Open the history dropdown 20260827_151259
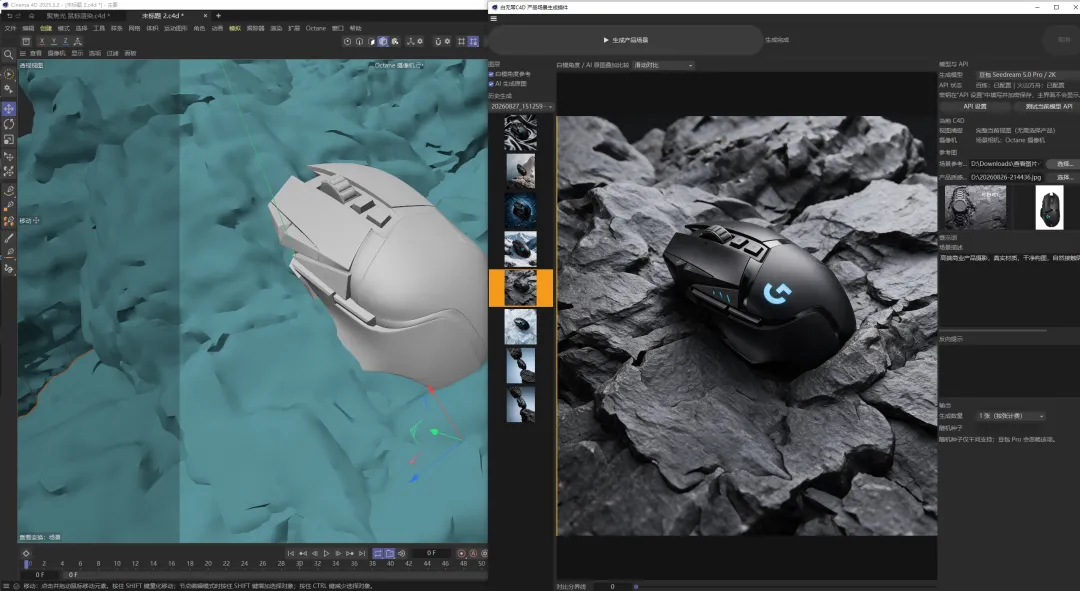This screenshot has height=591, width=1080. (x=521, y=107)
